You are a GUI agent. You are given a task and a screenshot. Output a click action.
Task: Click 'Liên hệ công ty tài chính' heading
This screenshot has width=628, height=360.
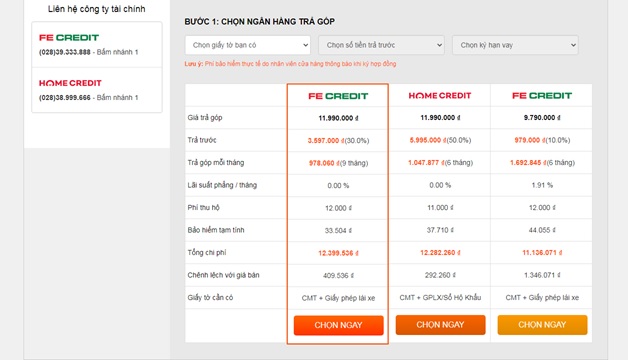(97, 9)
